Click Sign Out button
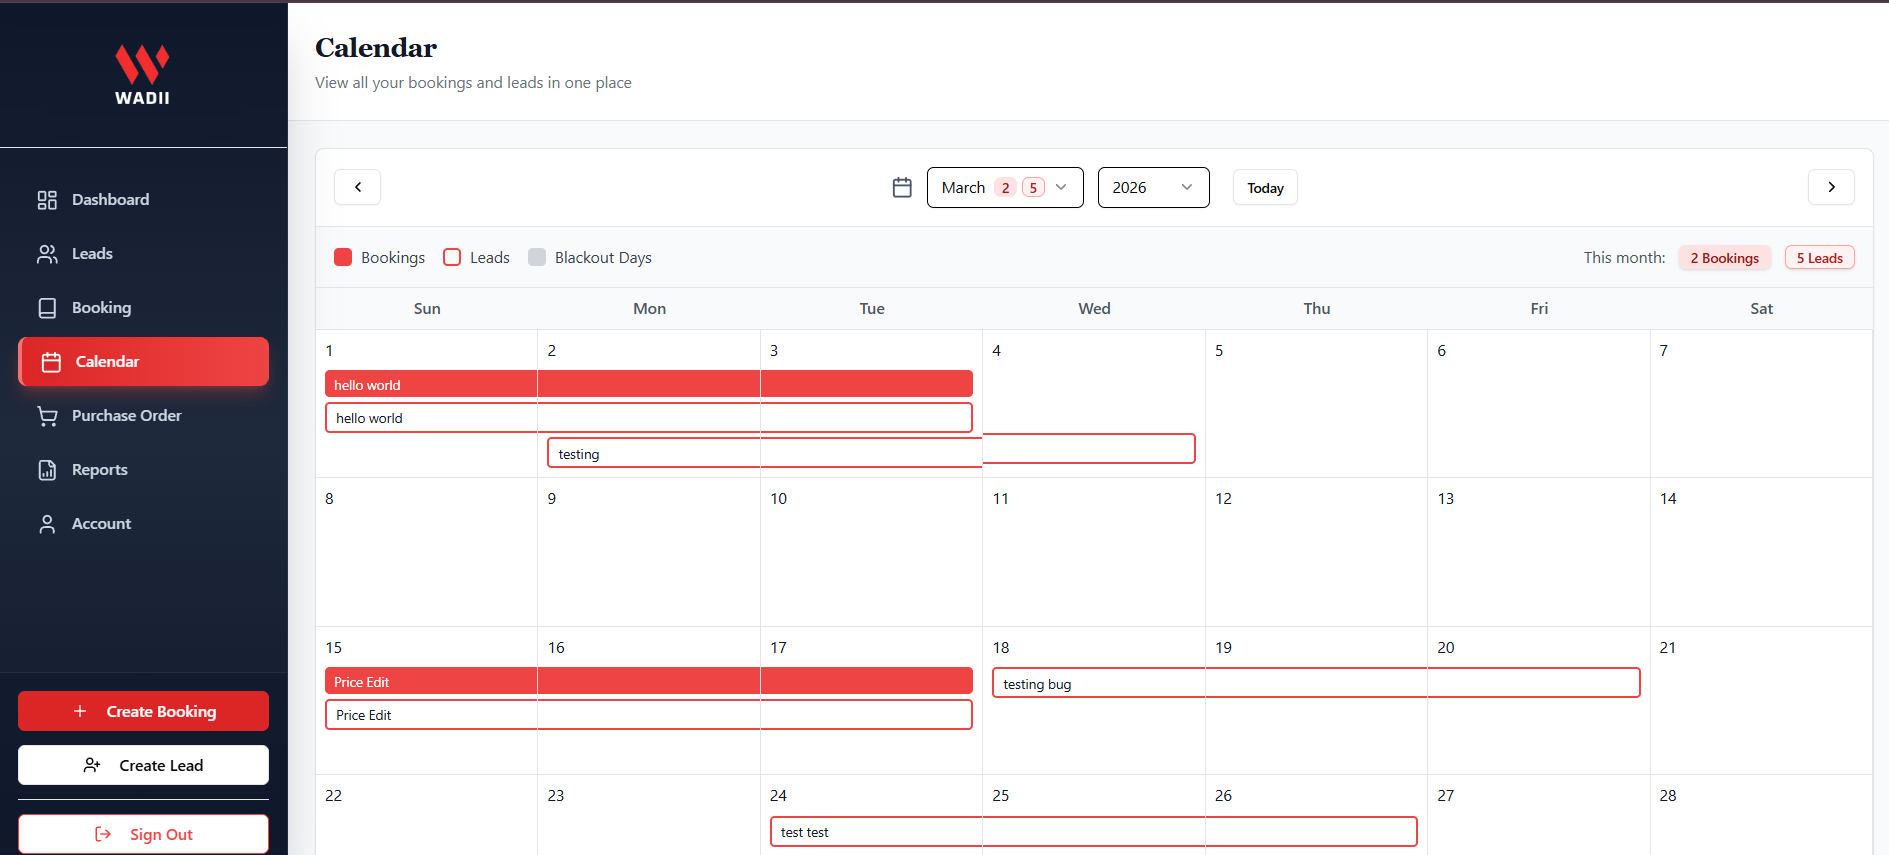The image size is (1889, 855). coord(143,834)
